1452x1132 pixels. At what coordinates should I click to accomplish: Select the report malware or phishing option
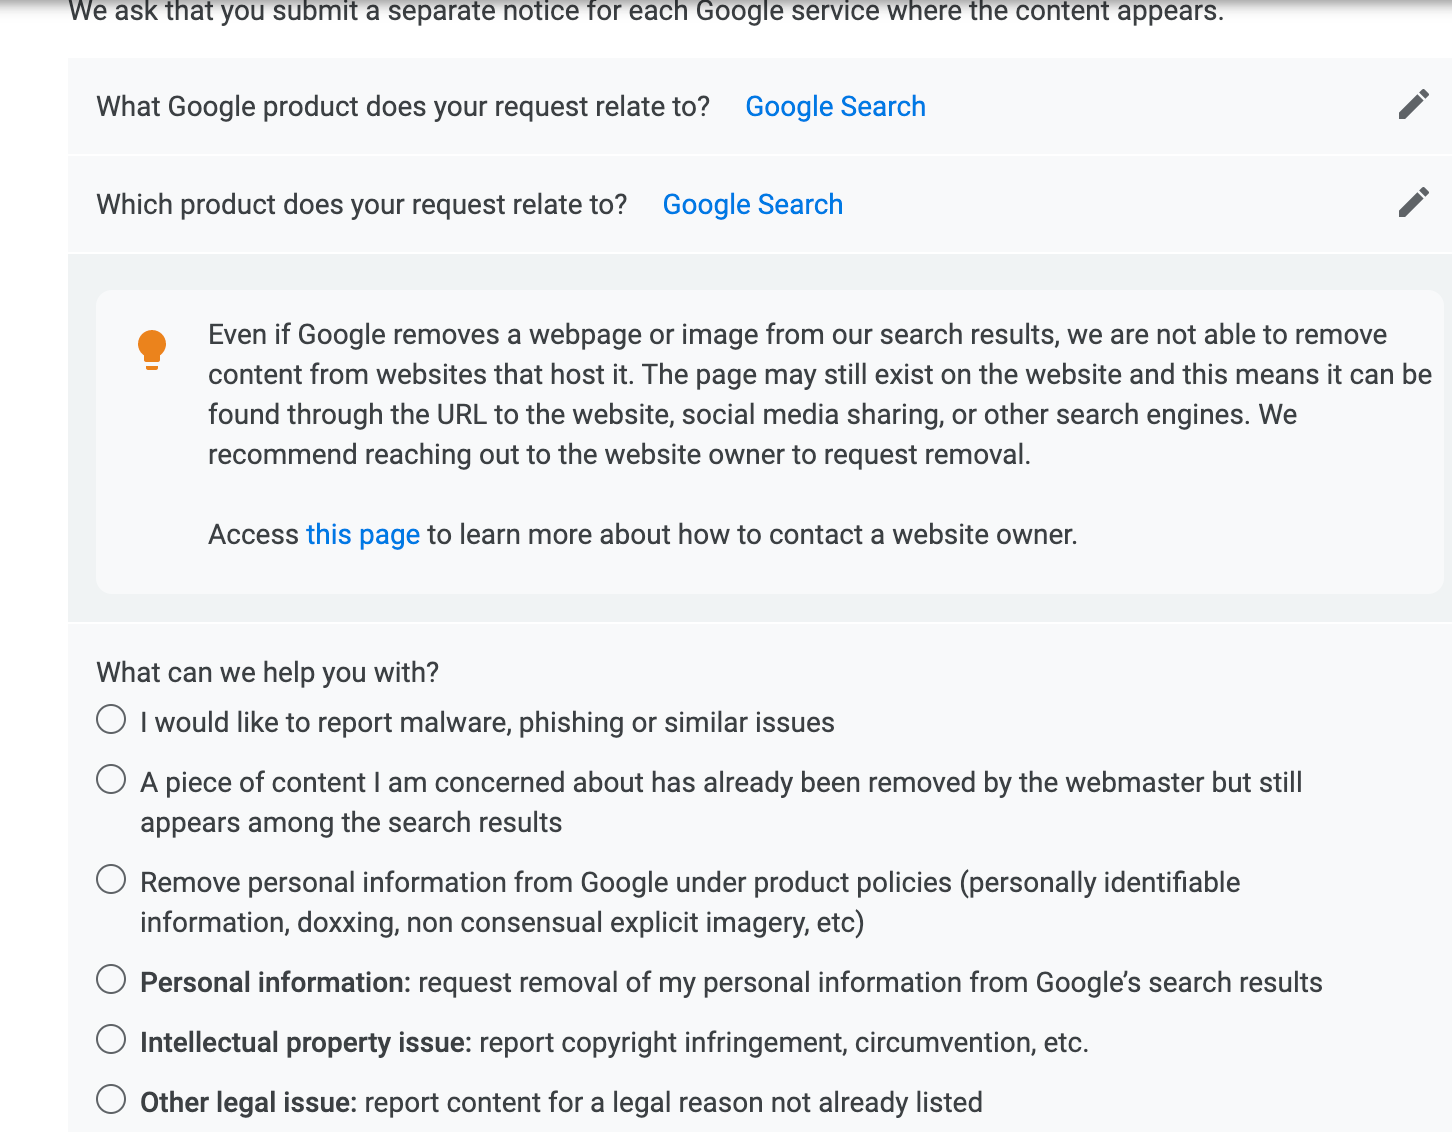(111, 719)
